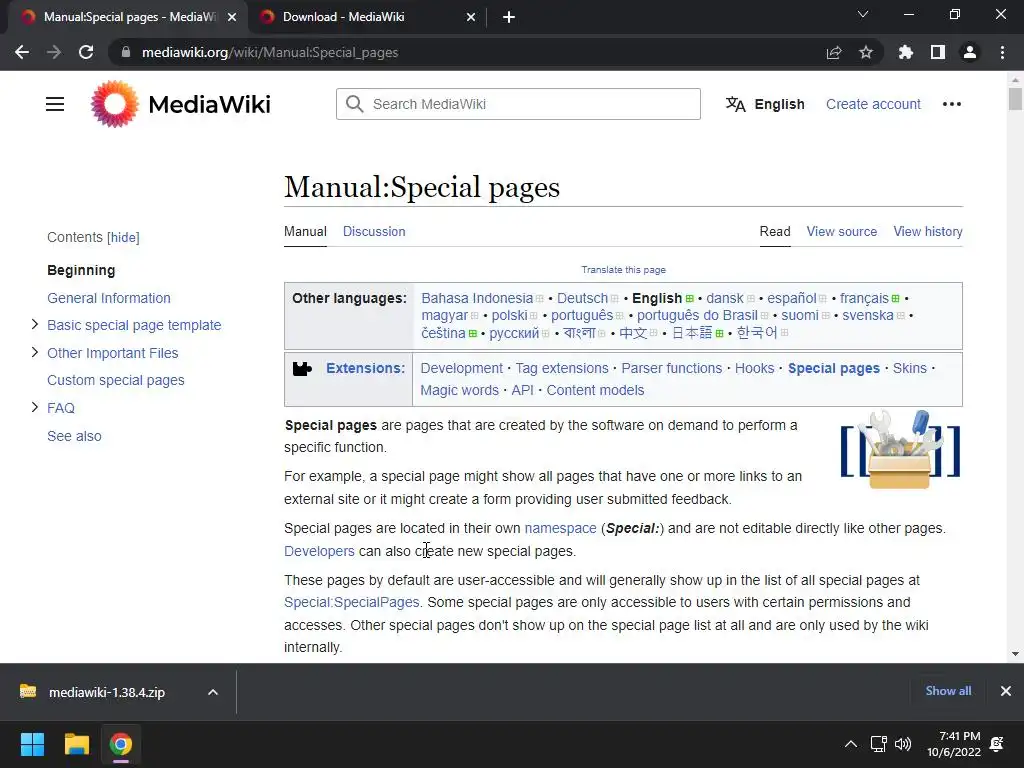
Task: Show all downloads
Action: click(x=948, y=691)
